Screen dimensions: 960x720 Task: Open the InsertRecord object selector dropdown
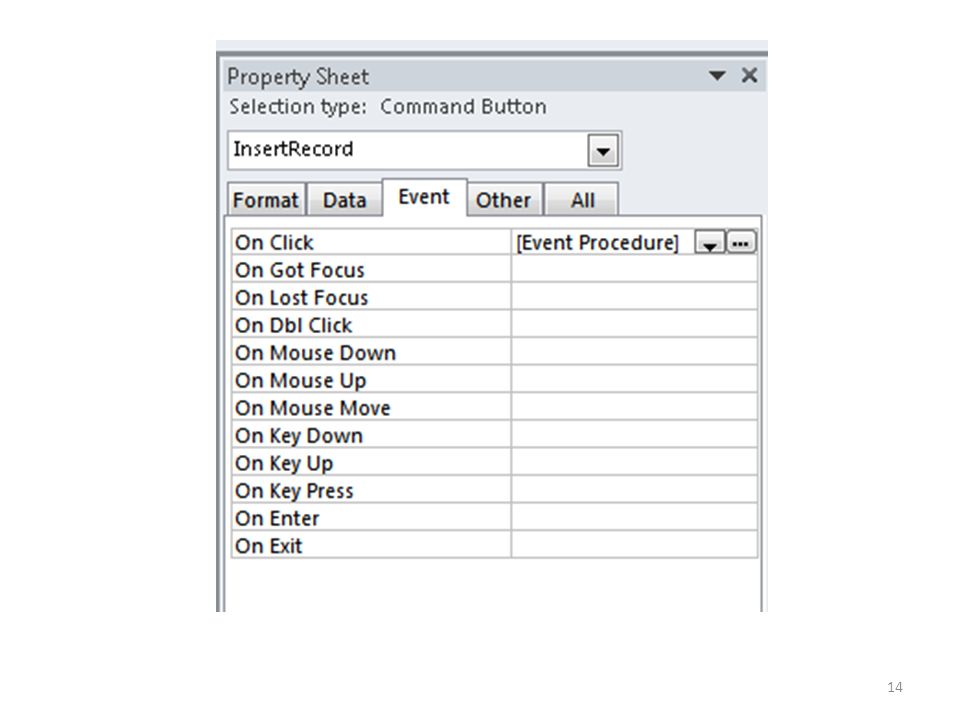coord(603,151)
